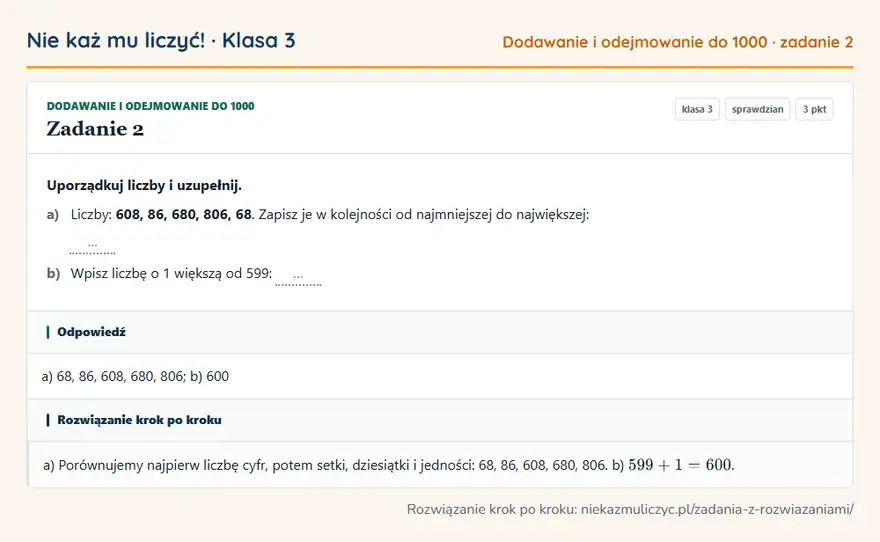The width and height of the screenshot is (880, 542).
Task: Click the 'Nie każ mu liczyć! · Klasa 3' title
Action: coord(161,40)
